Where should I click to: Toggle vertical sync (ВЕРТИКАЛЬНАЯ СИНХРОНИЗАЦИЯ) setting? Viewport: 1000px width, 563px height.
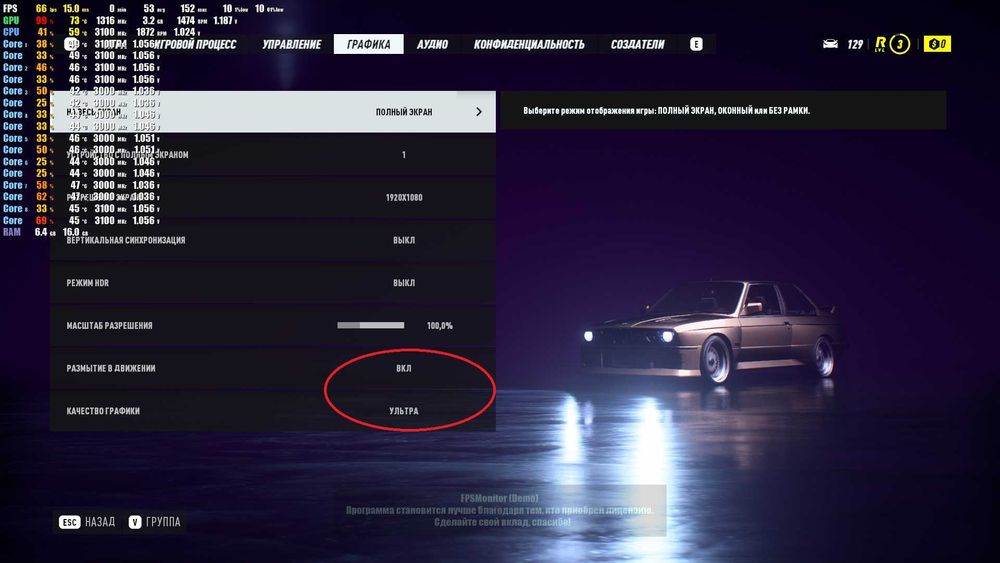(273, 240)
